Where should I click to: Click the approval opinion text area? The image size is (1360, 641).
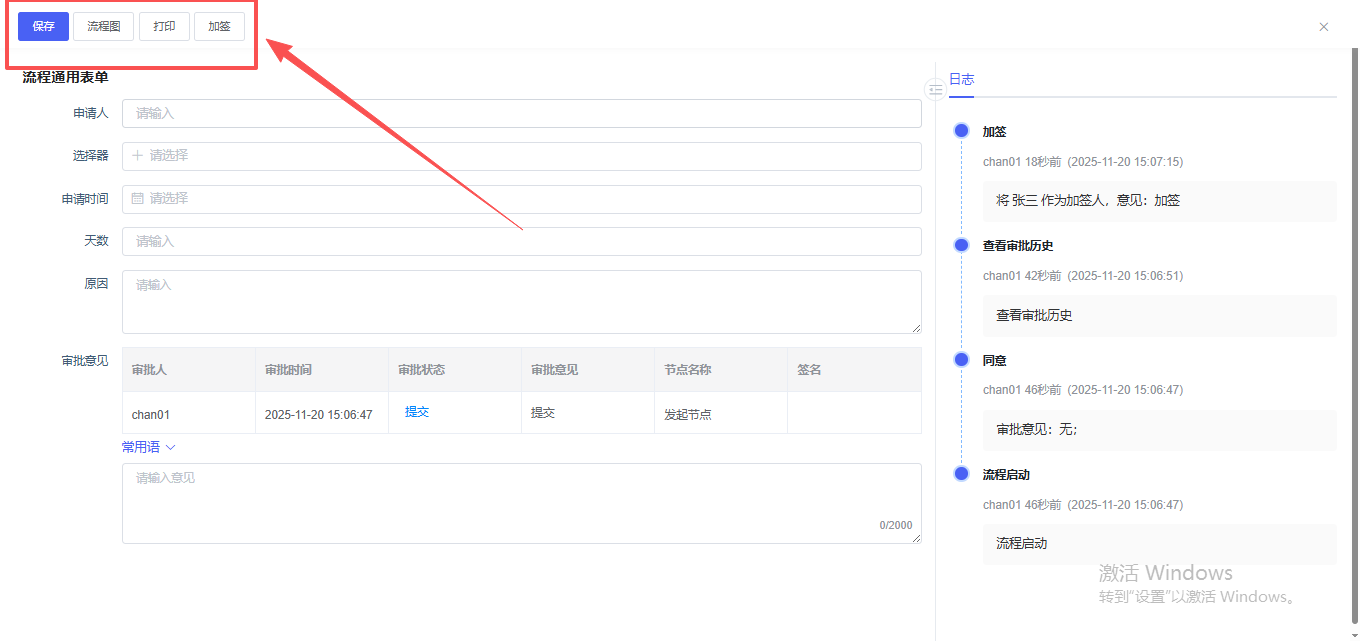521,503
